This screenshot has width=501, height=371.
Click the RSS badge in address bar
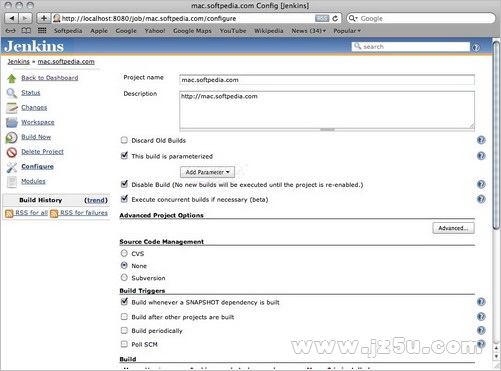point(322,18)
